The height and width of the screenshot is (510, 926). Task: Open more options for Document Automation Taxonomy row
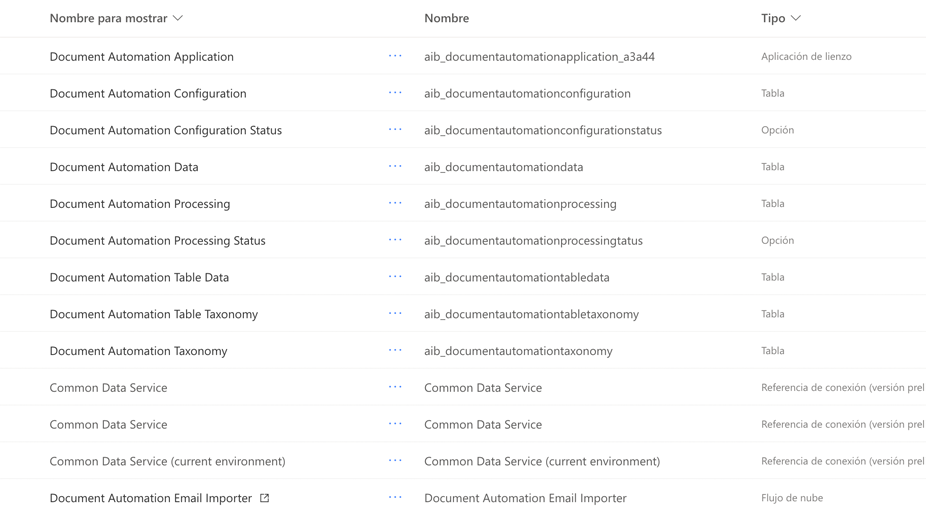coord(395,350)
